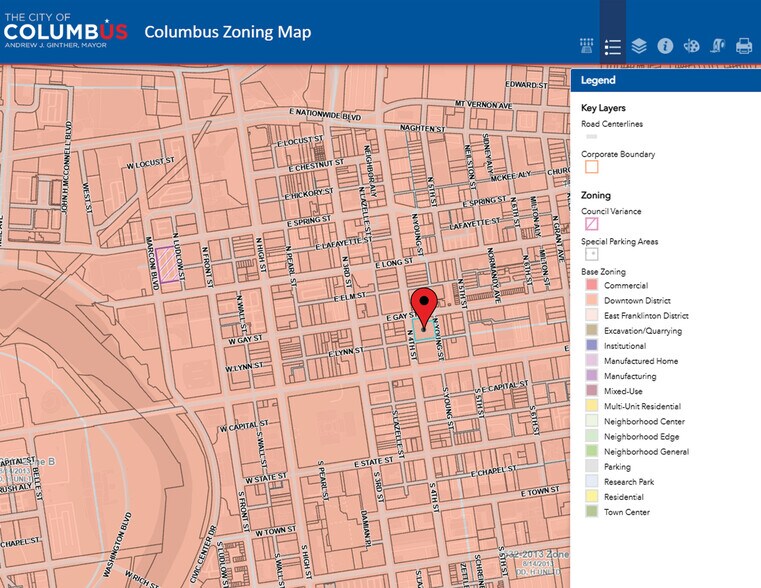Click the Multi-Unit Residential legend swatch
The height and width of the screenshot is (588, 761).
pyautogui.click(x=592, y=407)
